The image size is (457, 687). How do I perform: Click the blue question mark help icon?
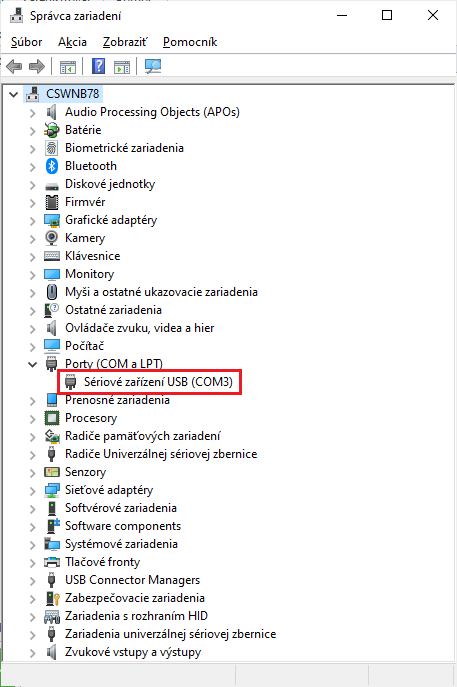[x=98, y=67]
